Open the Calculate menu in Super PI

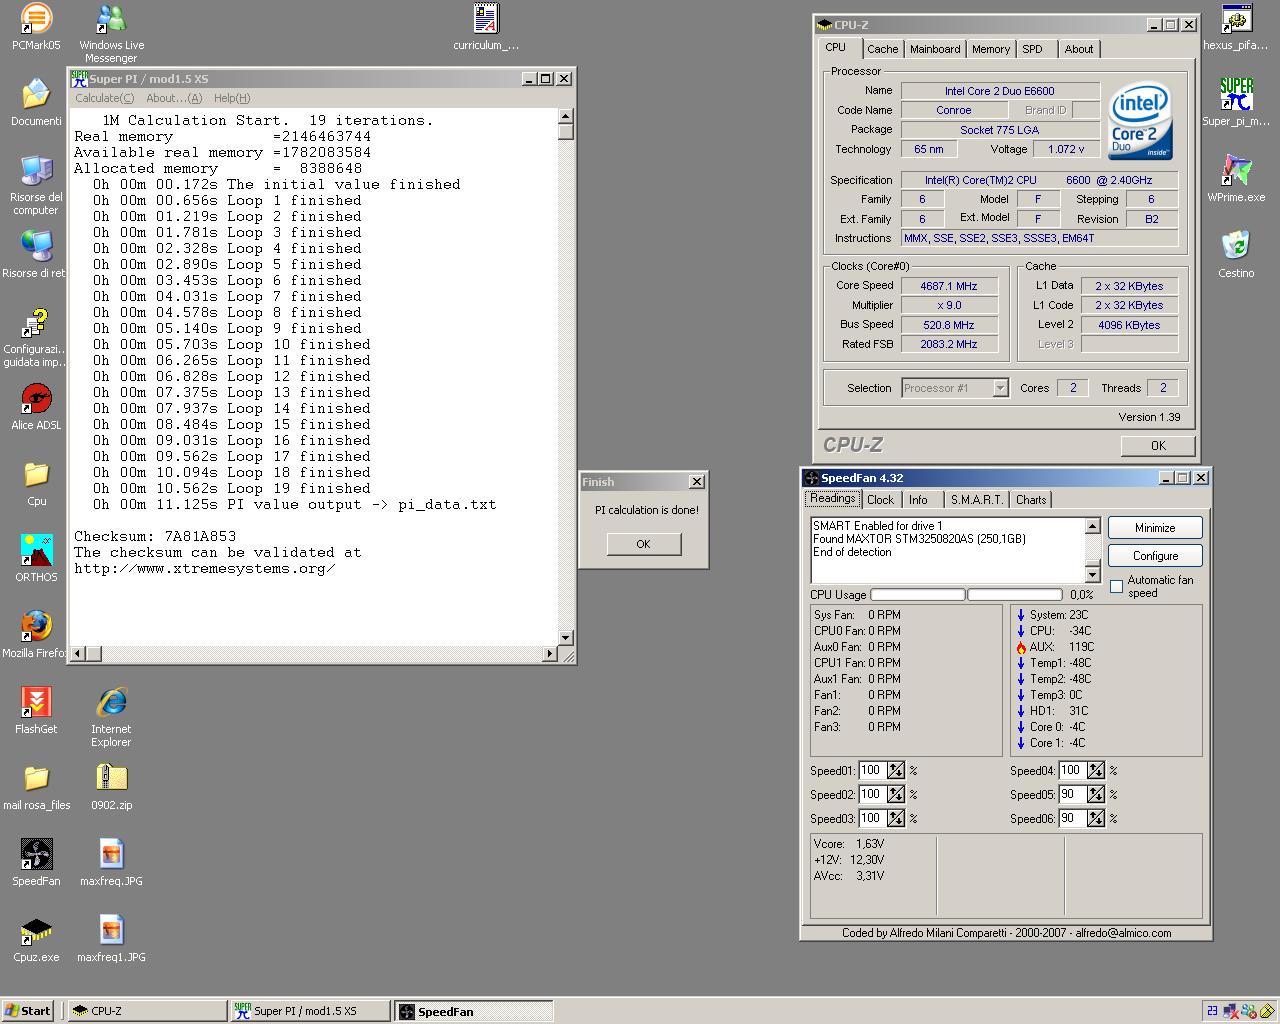[104, 98]
